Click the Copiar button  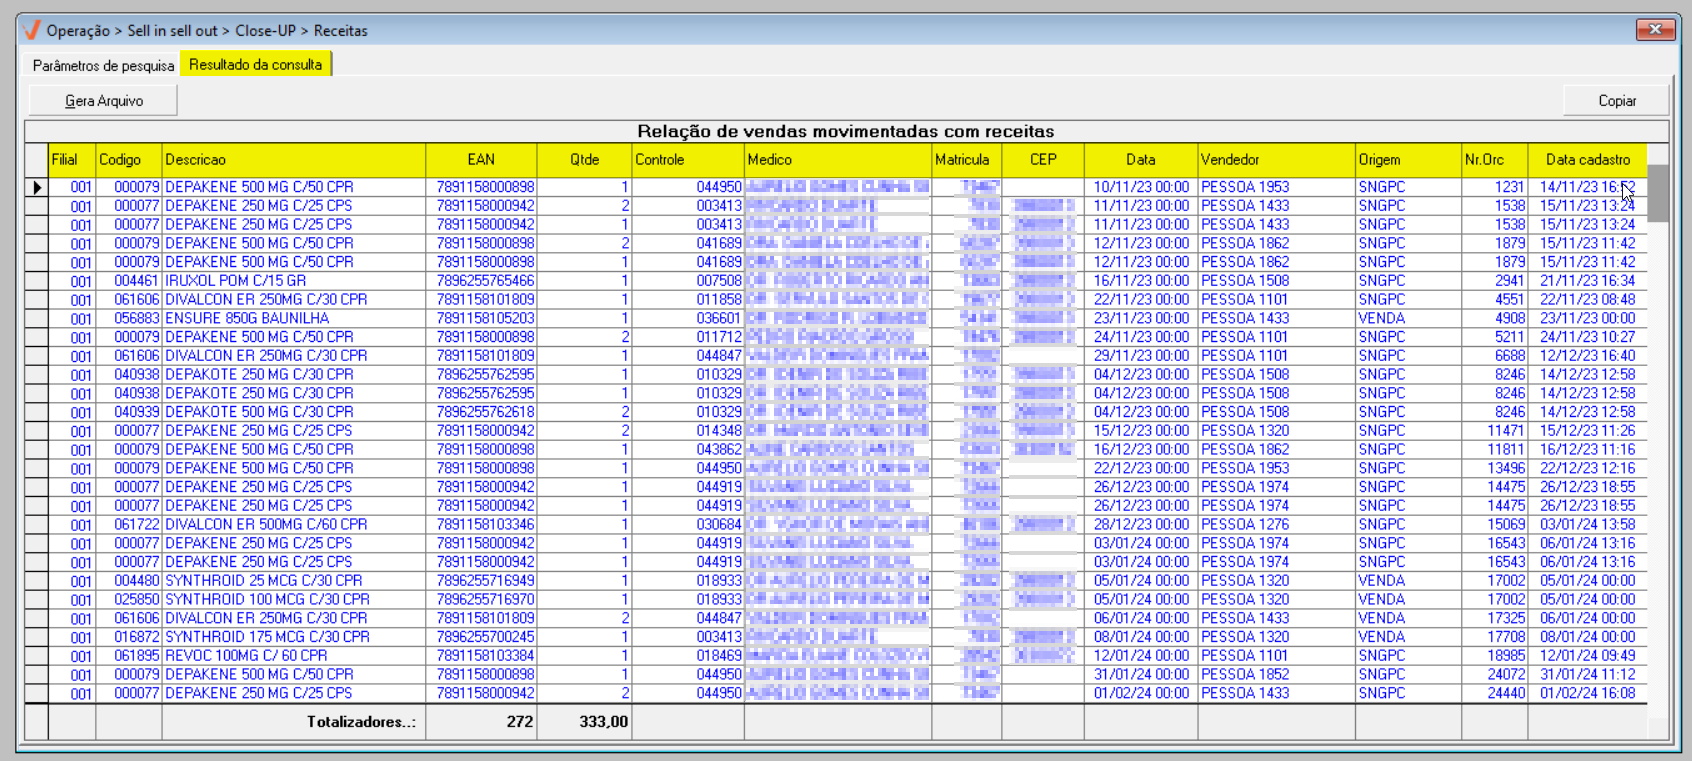point(1616,100)
